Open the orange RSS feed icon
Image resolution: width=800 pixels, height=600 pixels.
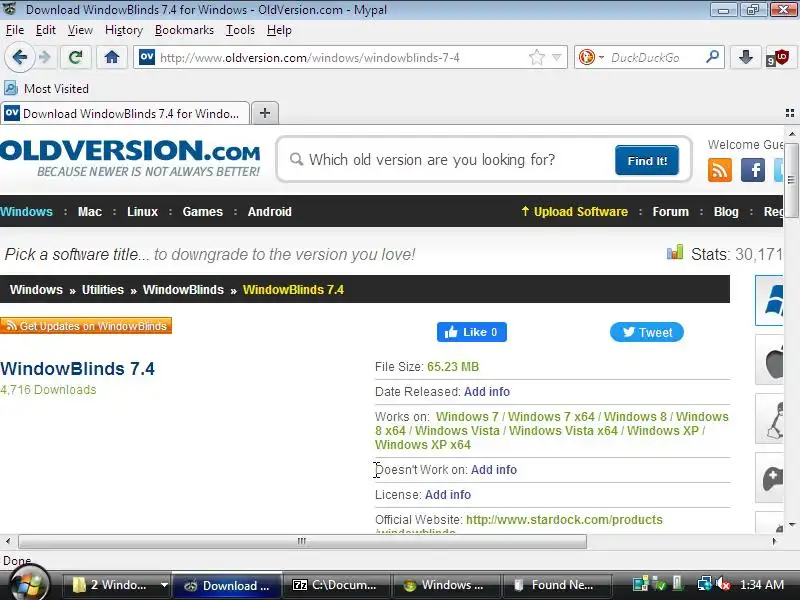[720, 170]
